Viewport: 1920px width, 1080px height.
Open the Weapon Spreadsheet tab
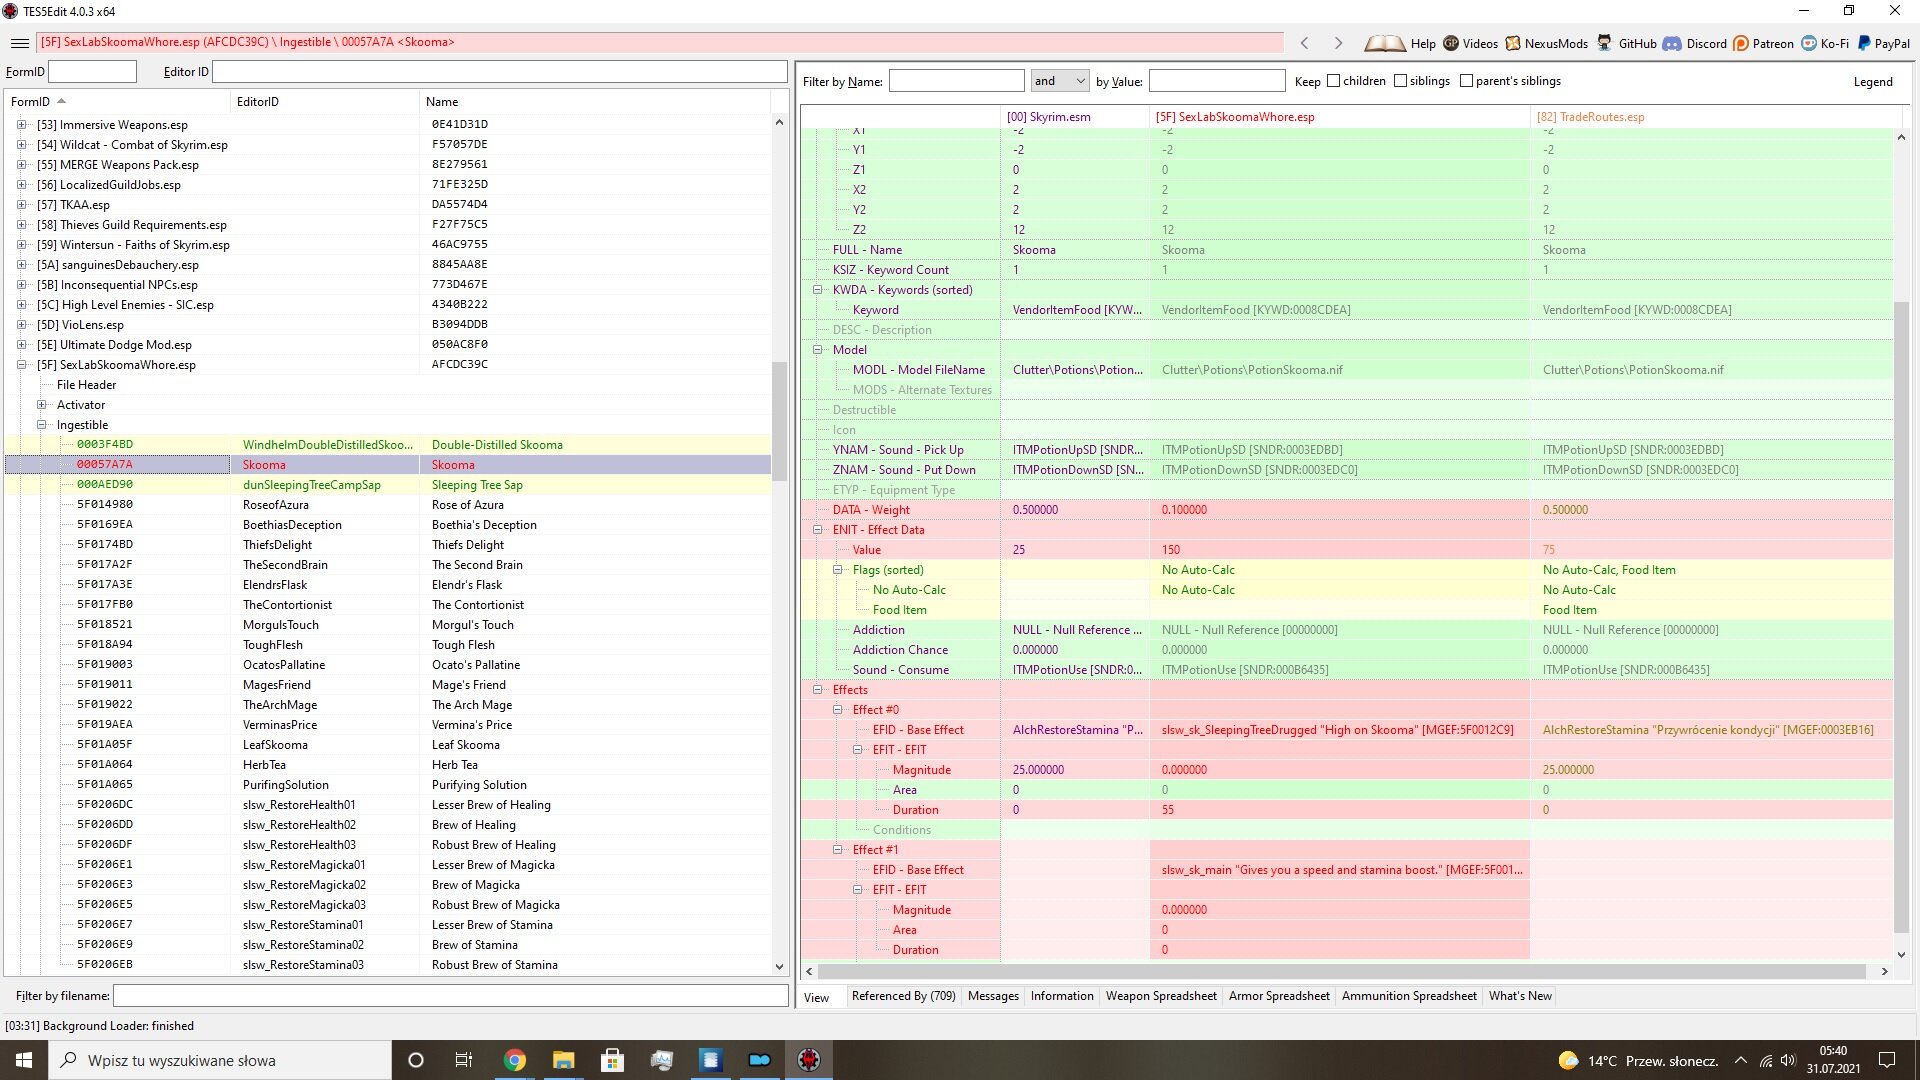tap(1161, 996)
